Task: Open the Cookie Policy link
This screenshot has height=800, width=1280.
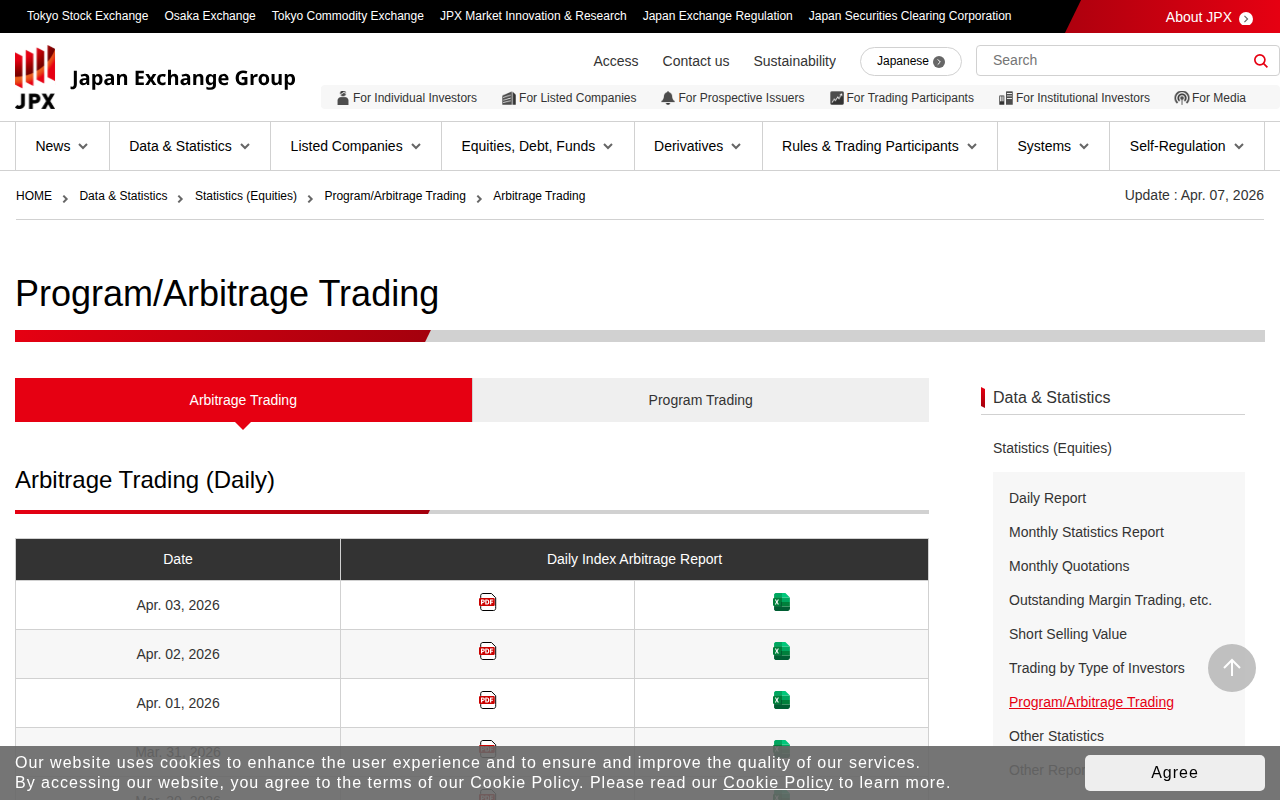Action: pyautogui.click(x=778, y=782)
